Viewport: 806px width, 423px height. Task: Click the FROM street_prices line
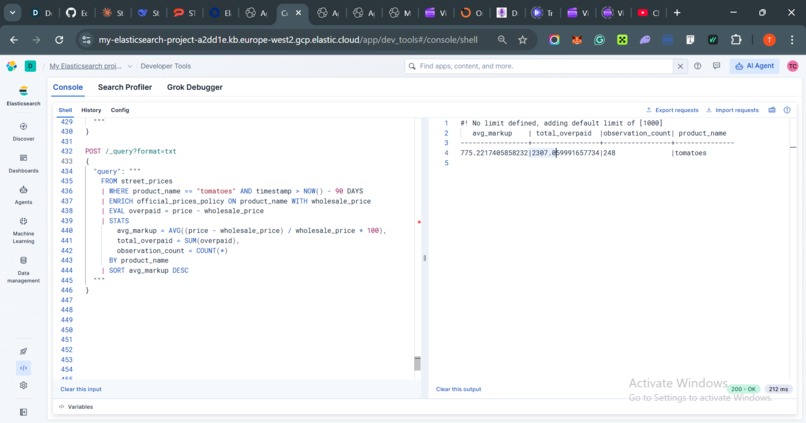point(137,181)
